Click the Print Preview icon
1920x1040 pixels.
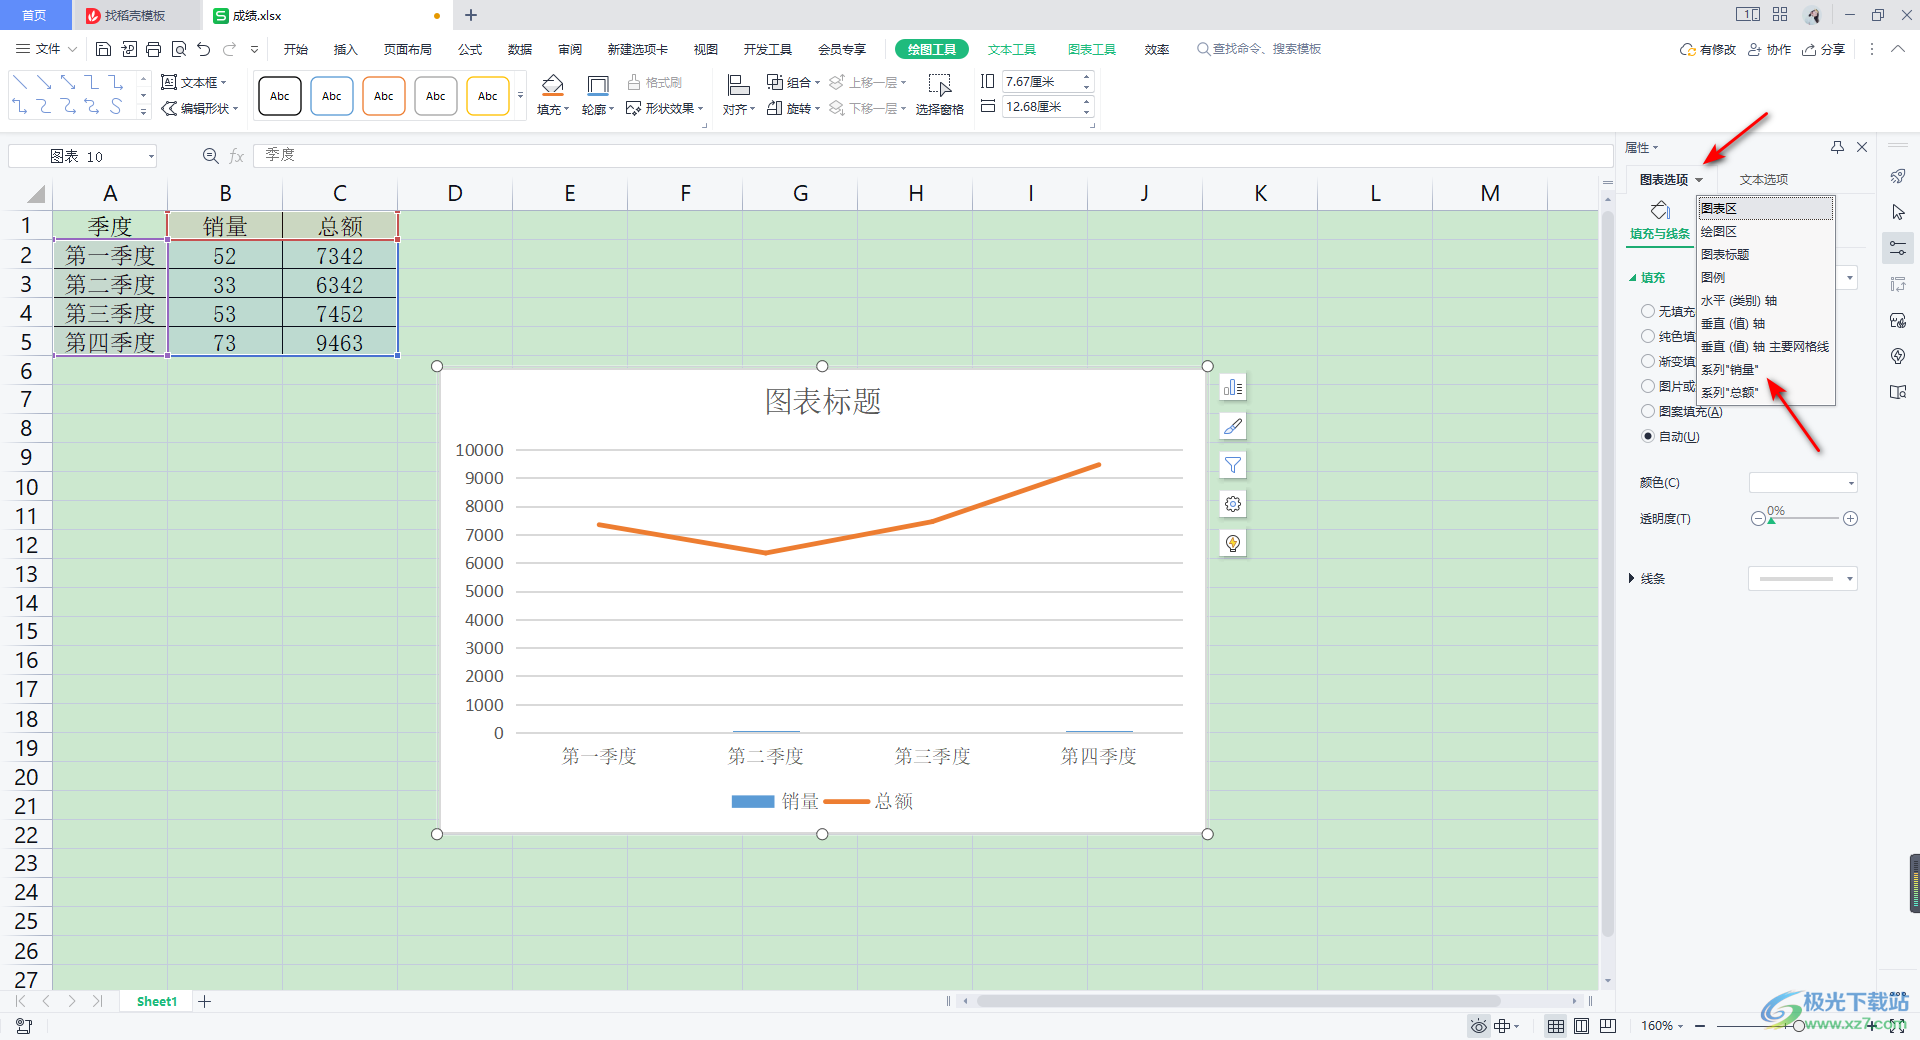pyautogui.click(x=179, y=49)
